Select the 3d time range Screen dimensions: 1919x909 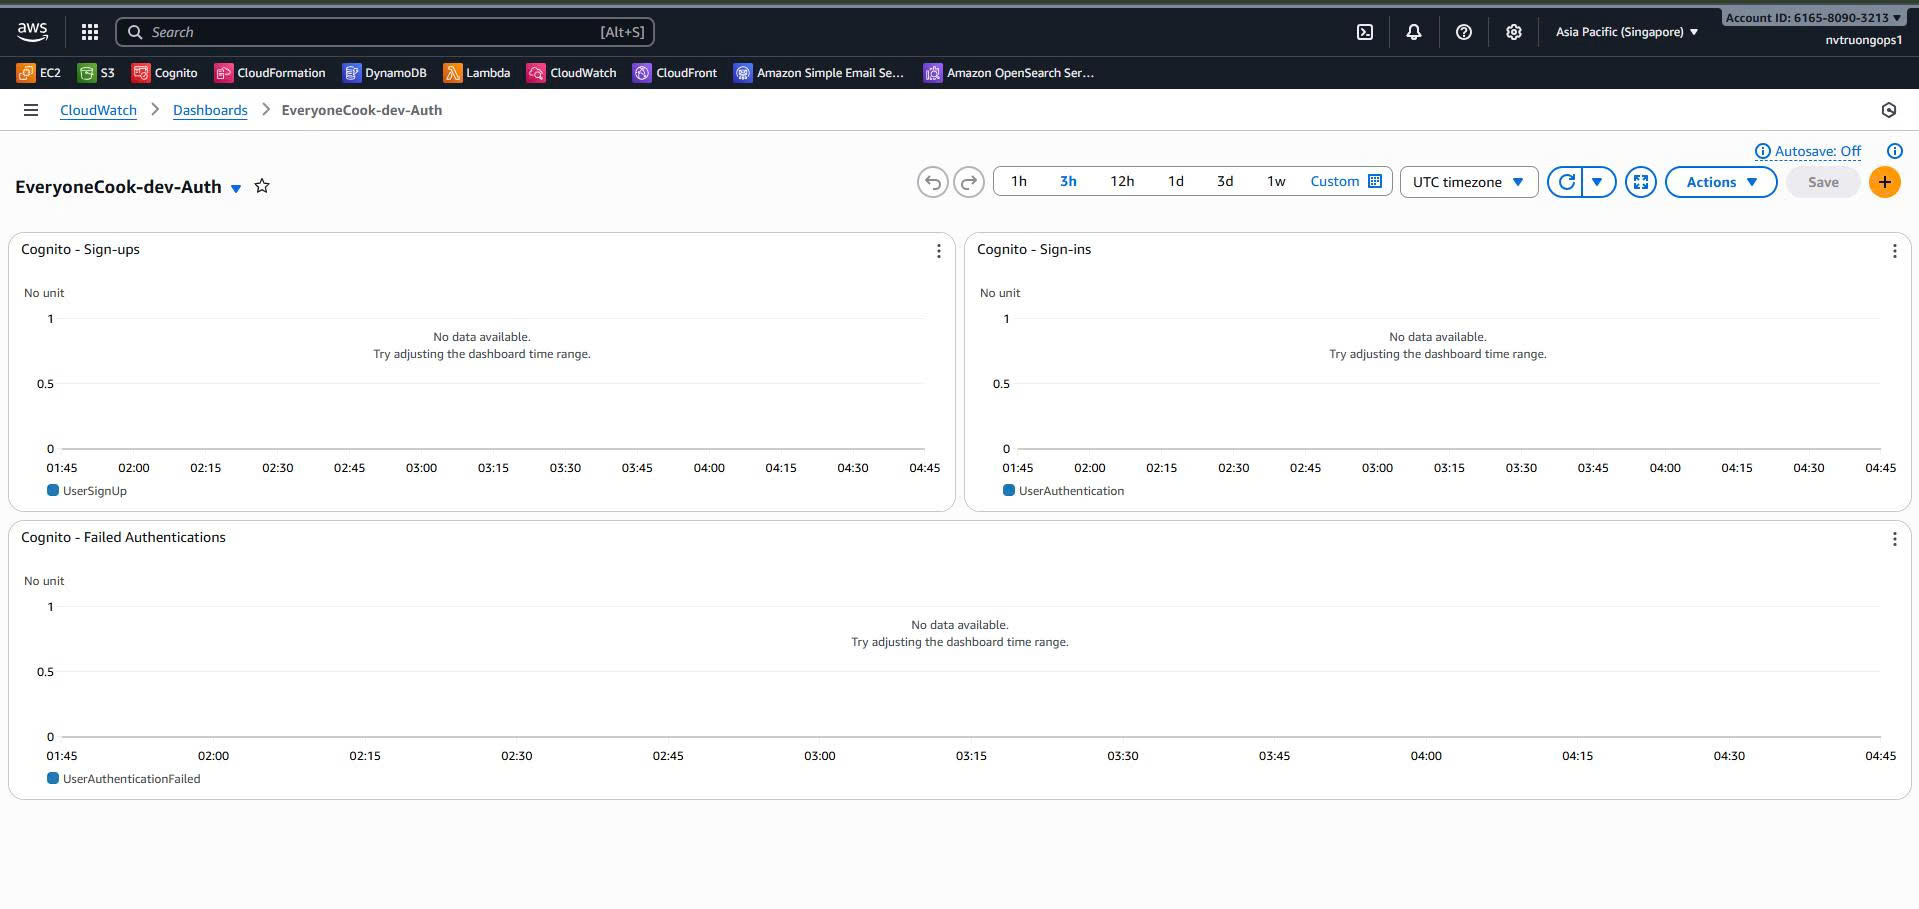pyautogui.click(x=1225, y=181)
